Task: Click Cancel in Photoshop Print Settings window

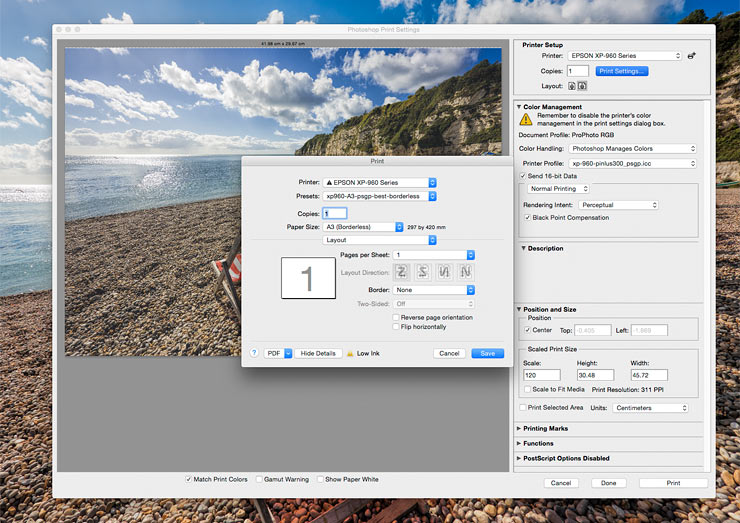Action: tap(561, 483)
